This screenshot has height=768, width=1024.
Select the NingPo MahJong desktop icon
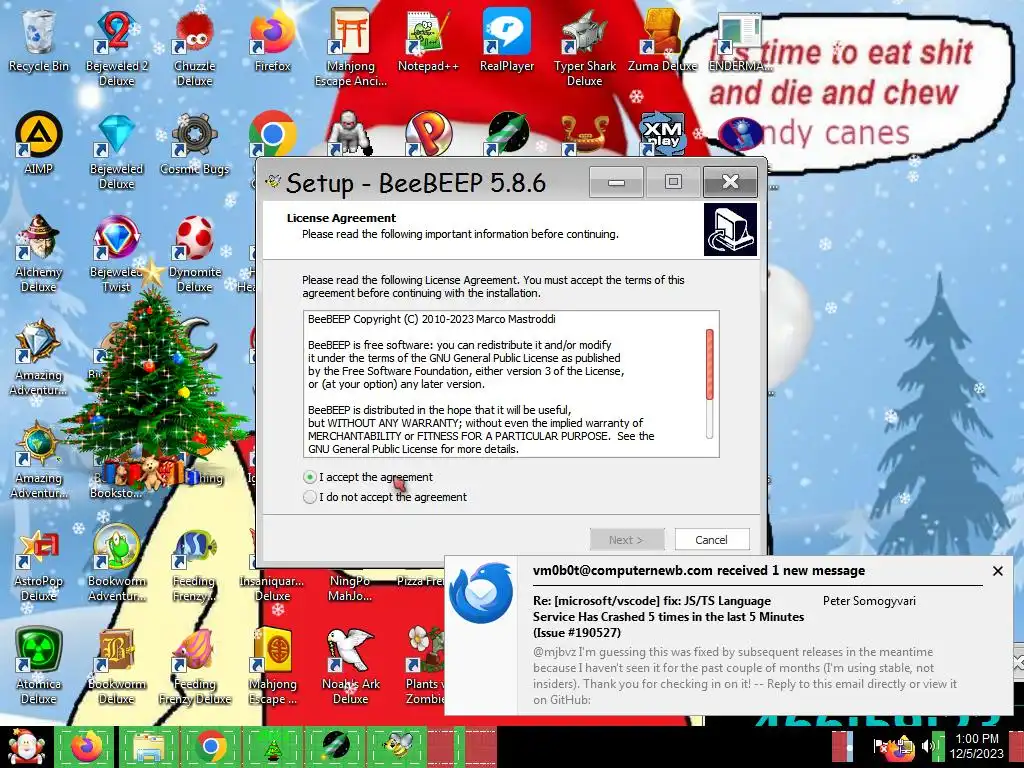(350, 588)
